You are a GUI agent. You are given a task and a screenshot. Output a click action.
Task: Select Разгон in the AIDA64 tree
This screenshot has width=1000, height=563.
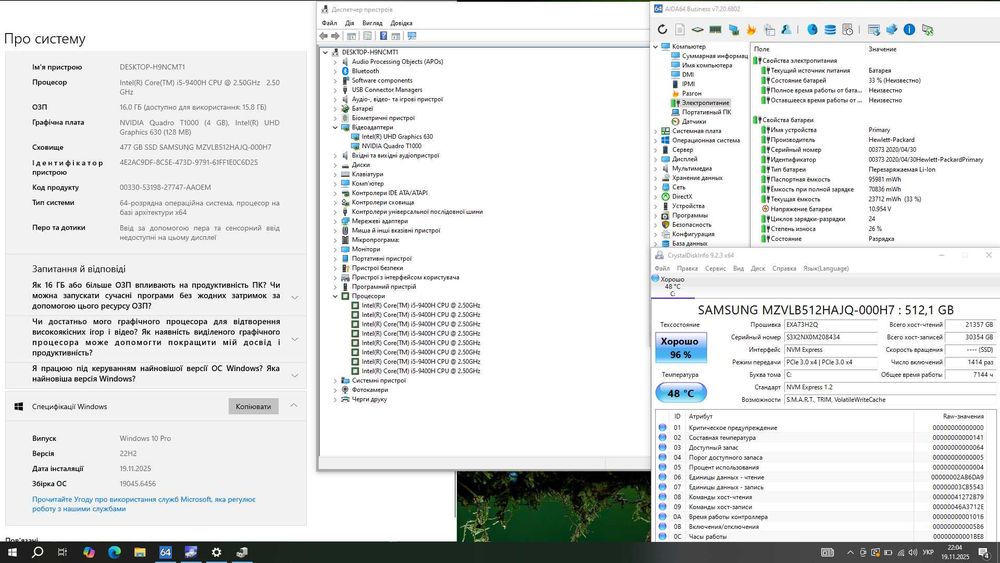tap(691, 93)
